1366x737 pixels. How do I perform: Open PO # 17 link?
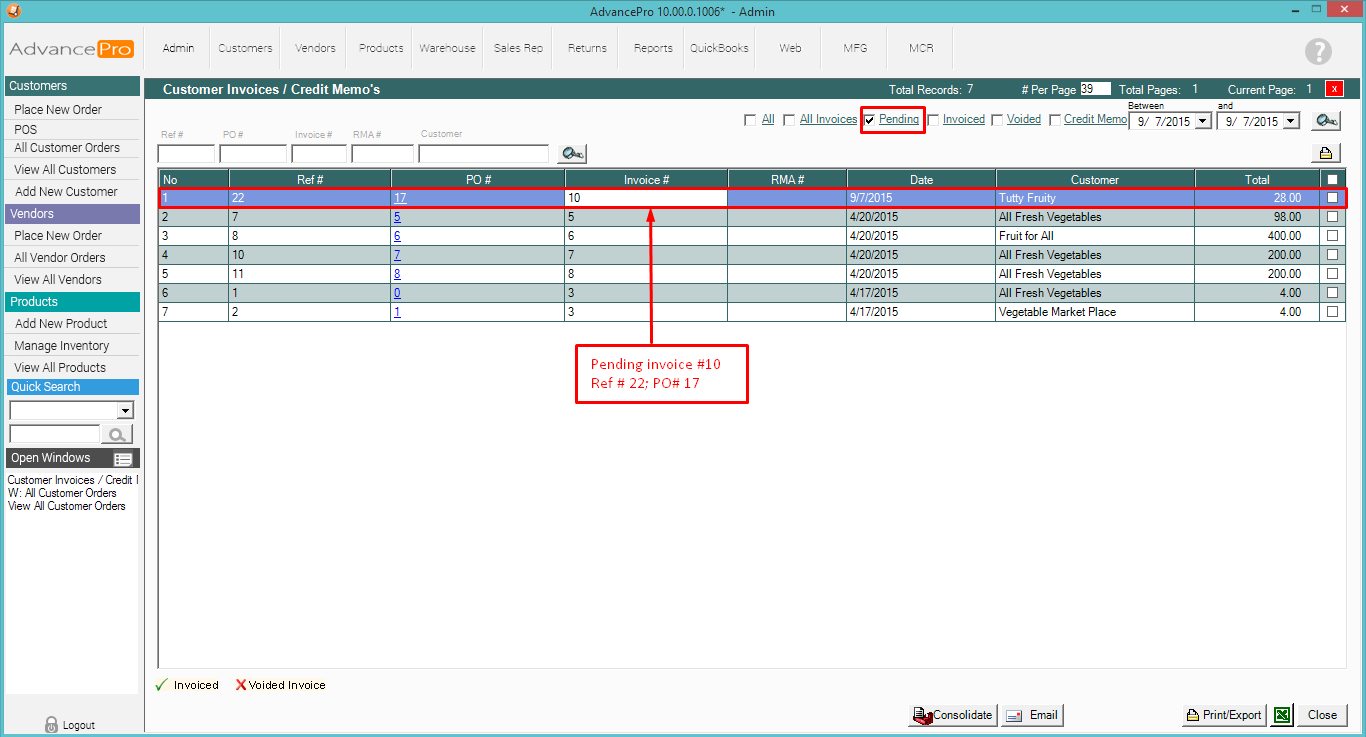(x=400, y=198)
